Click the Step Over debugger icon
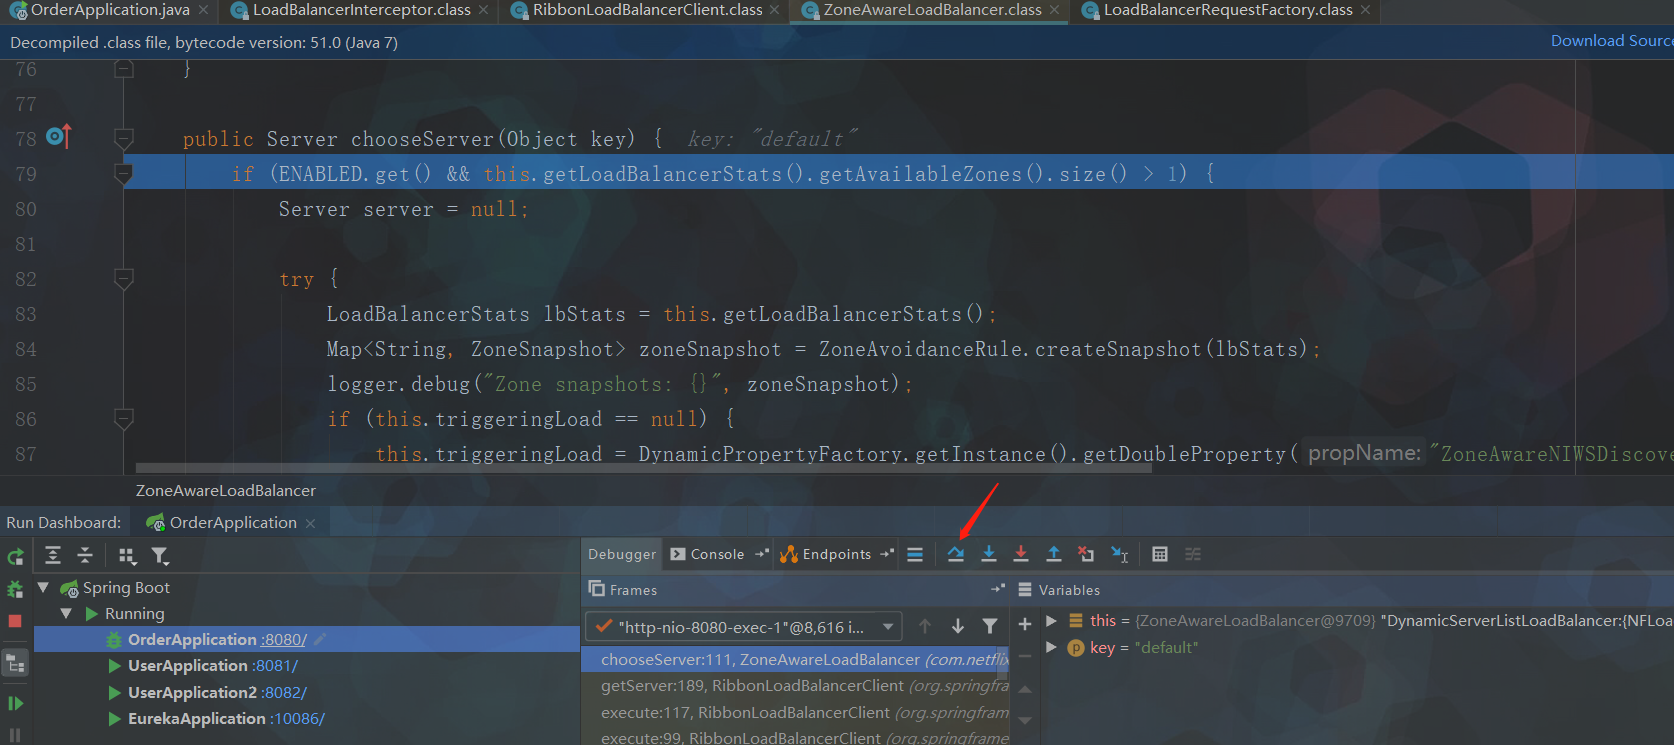Screen dimensions: 1674x745 [956, 554]
